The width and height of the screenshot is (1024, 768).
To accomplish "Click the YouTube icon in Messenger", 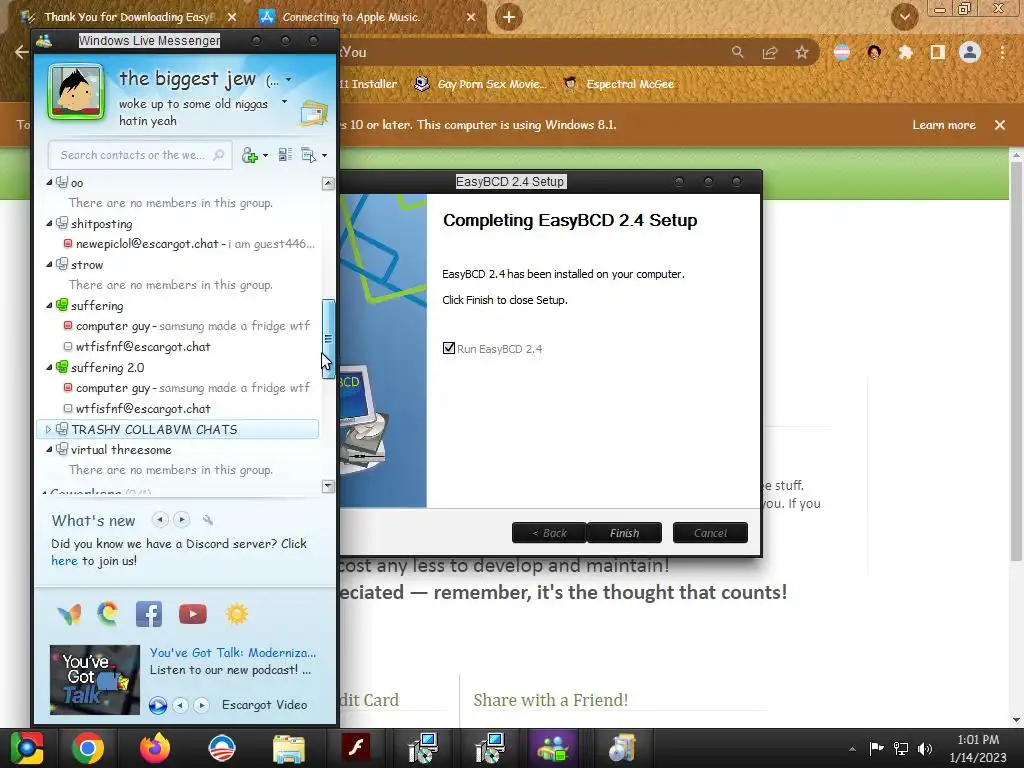I will tap(193, 614).
